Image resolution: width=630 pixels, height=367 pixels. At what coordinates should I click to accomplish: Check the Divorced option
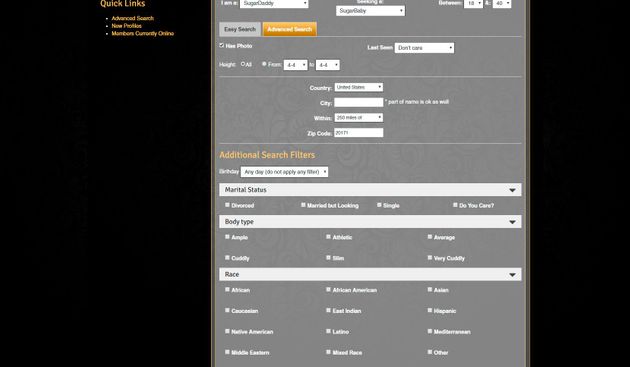pos(227,205)
